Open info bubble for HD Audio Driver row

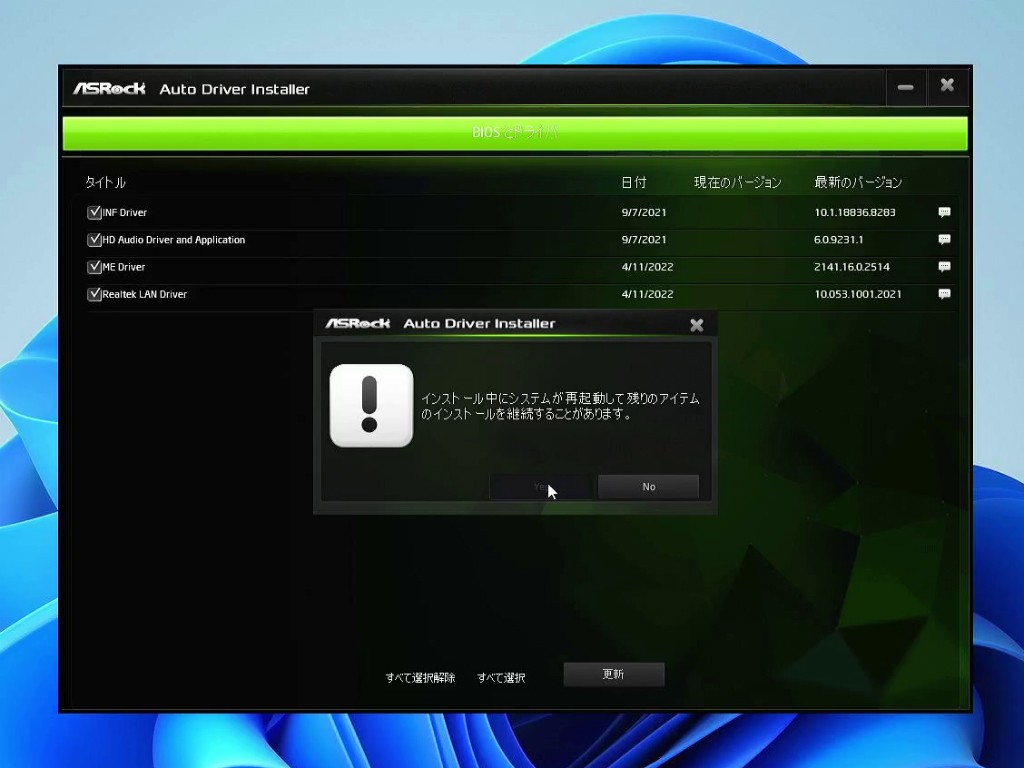point(944,240)
